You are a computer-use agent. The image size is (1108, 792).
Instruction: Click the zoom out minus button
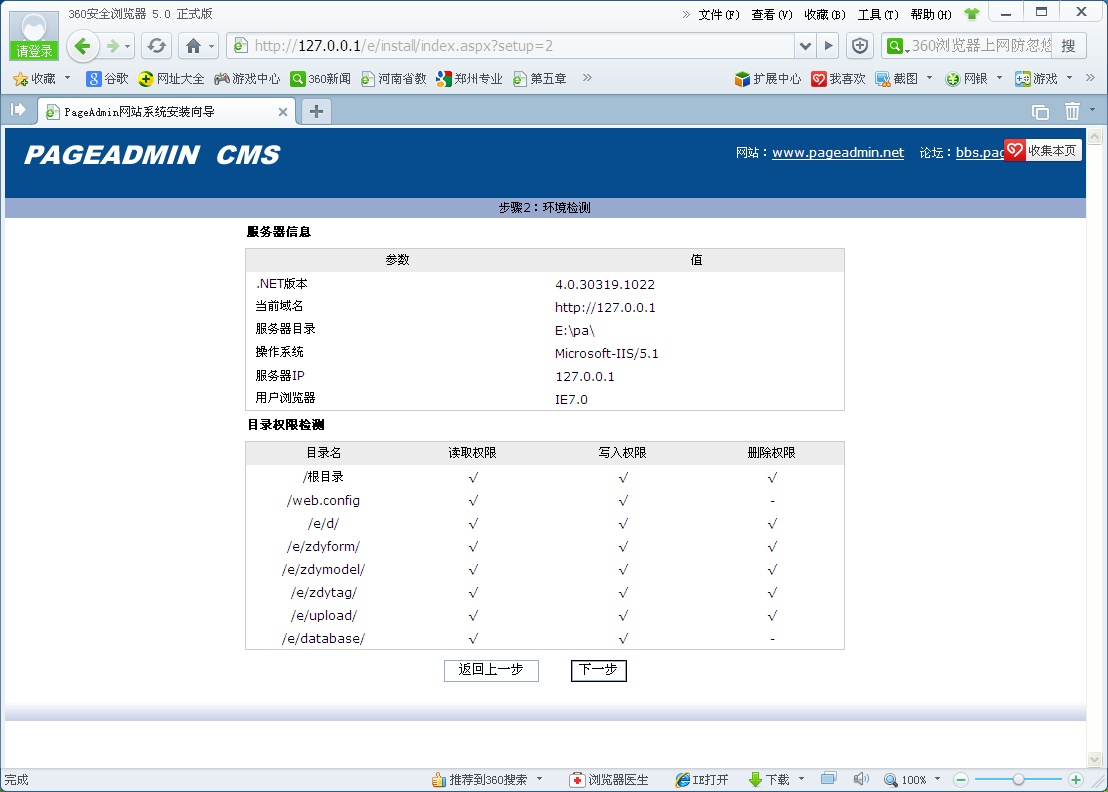960,779
